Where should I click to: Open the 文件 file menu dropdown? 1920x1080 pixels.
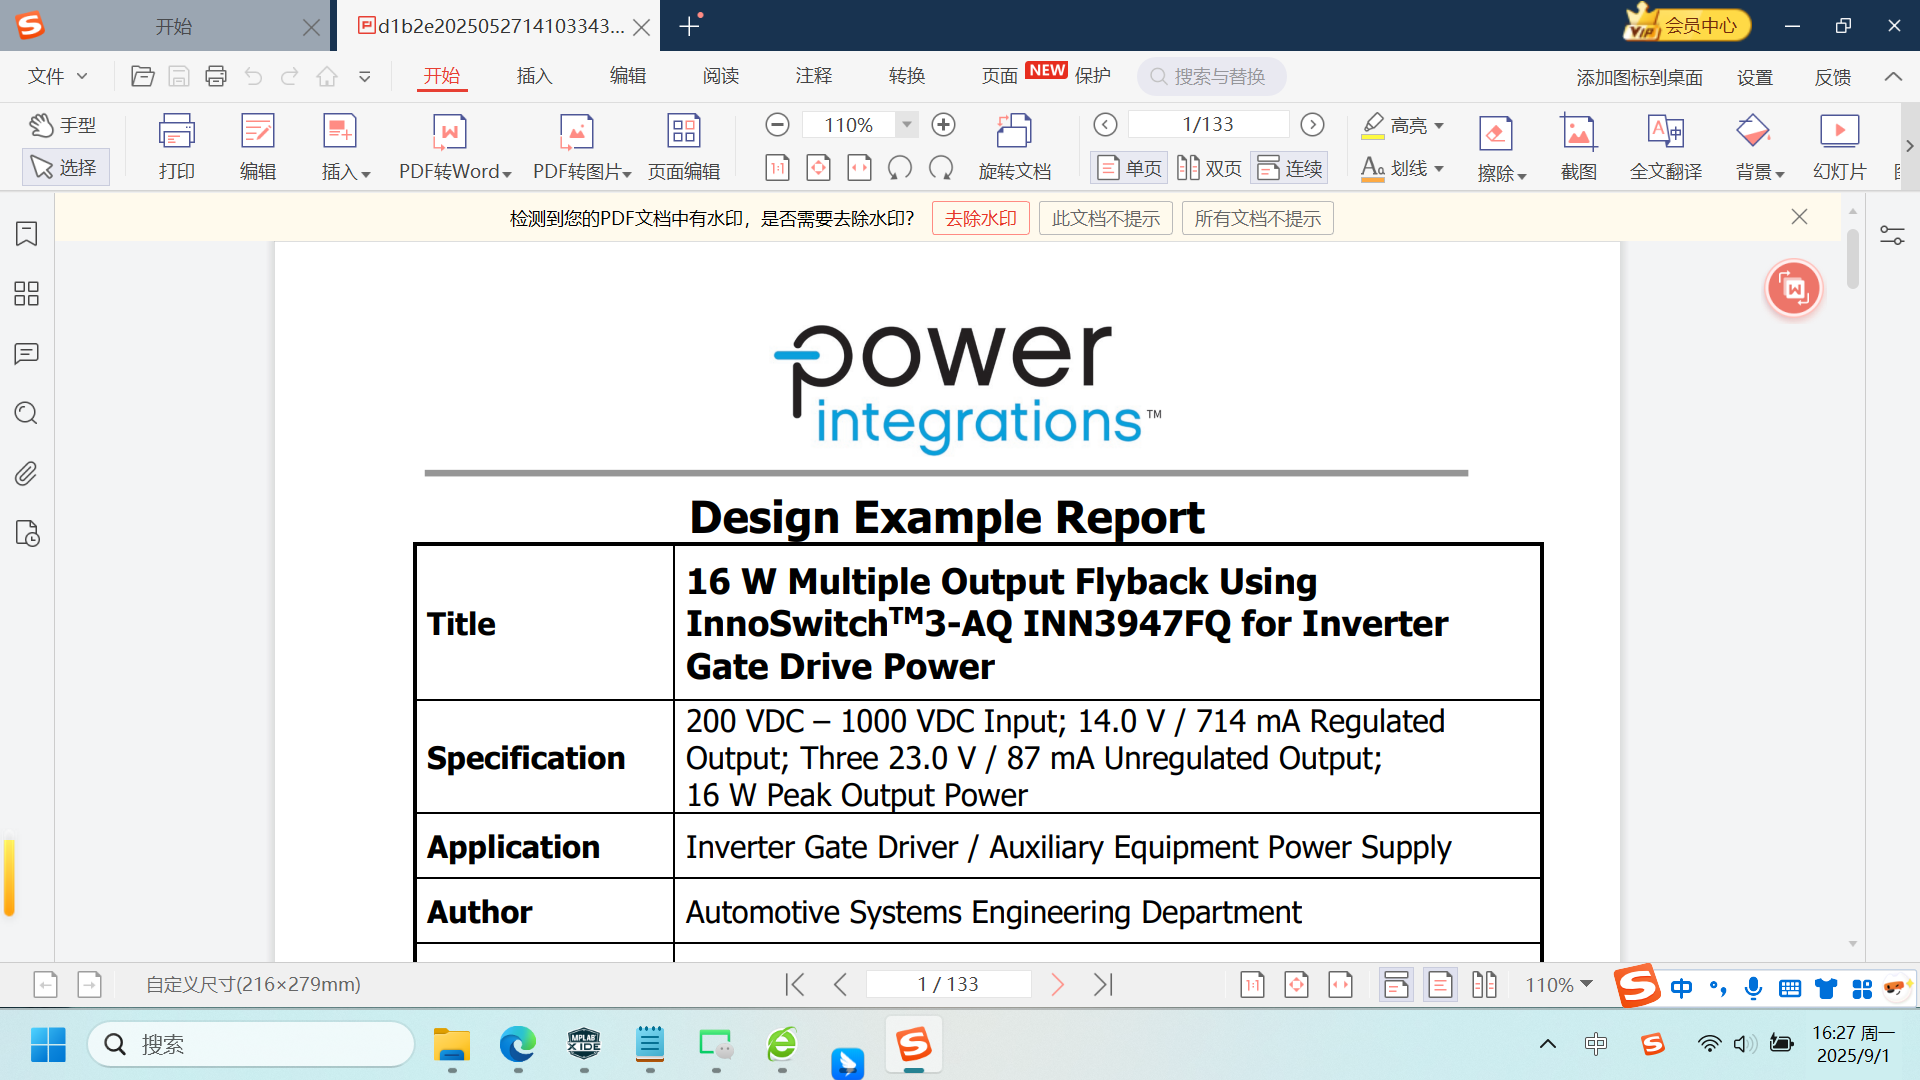pos(58,76)
